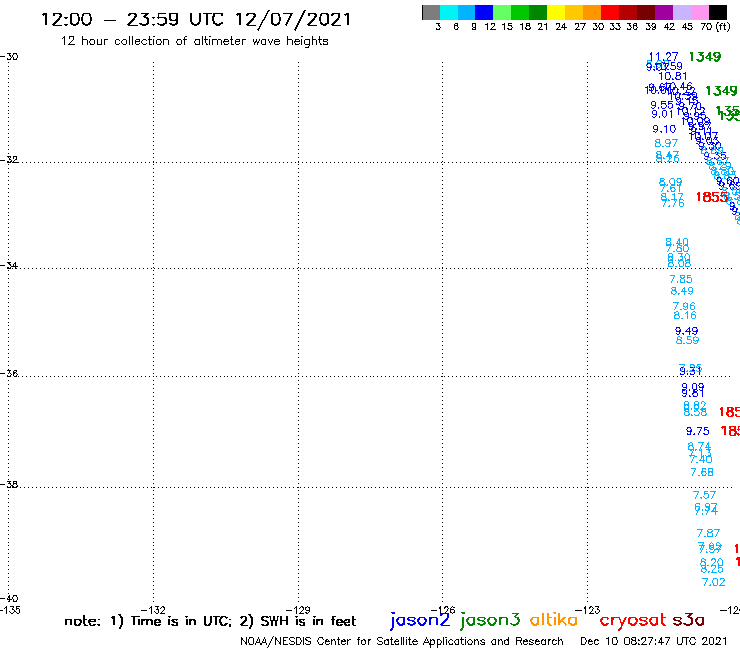Image resolution: width=740 pixels, height=650 pixels.
Task: Click the '7.02' wave height reading
Action: tap(714, 582)
